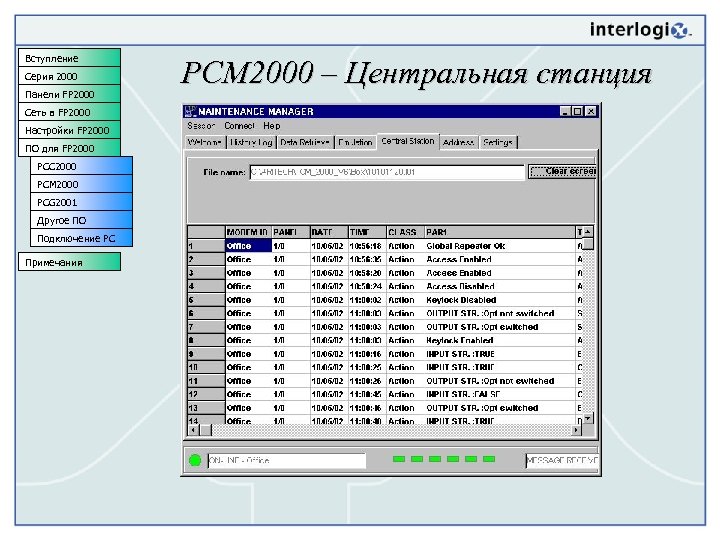Select row header number 5
The image size is (720, 540).
[206, 300]
